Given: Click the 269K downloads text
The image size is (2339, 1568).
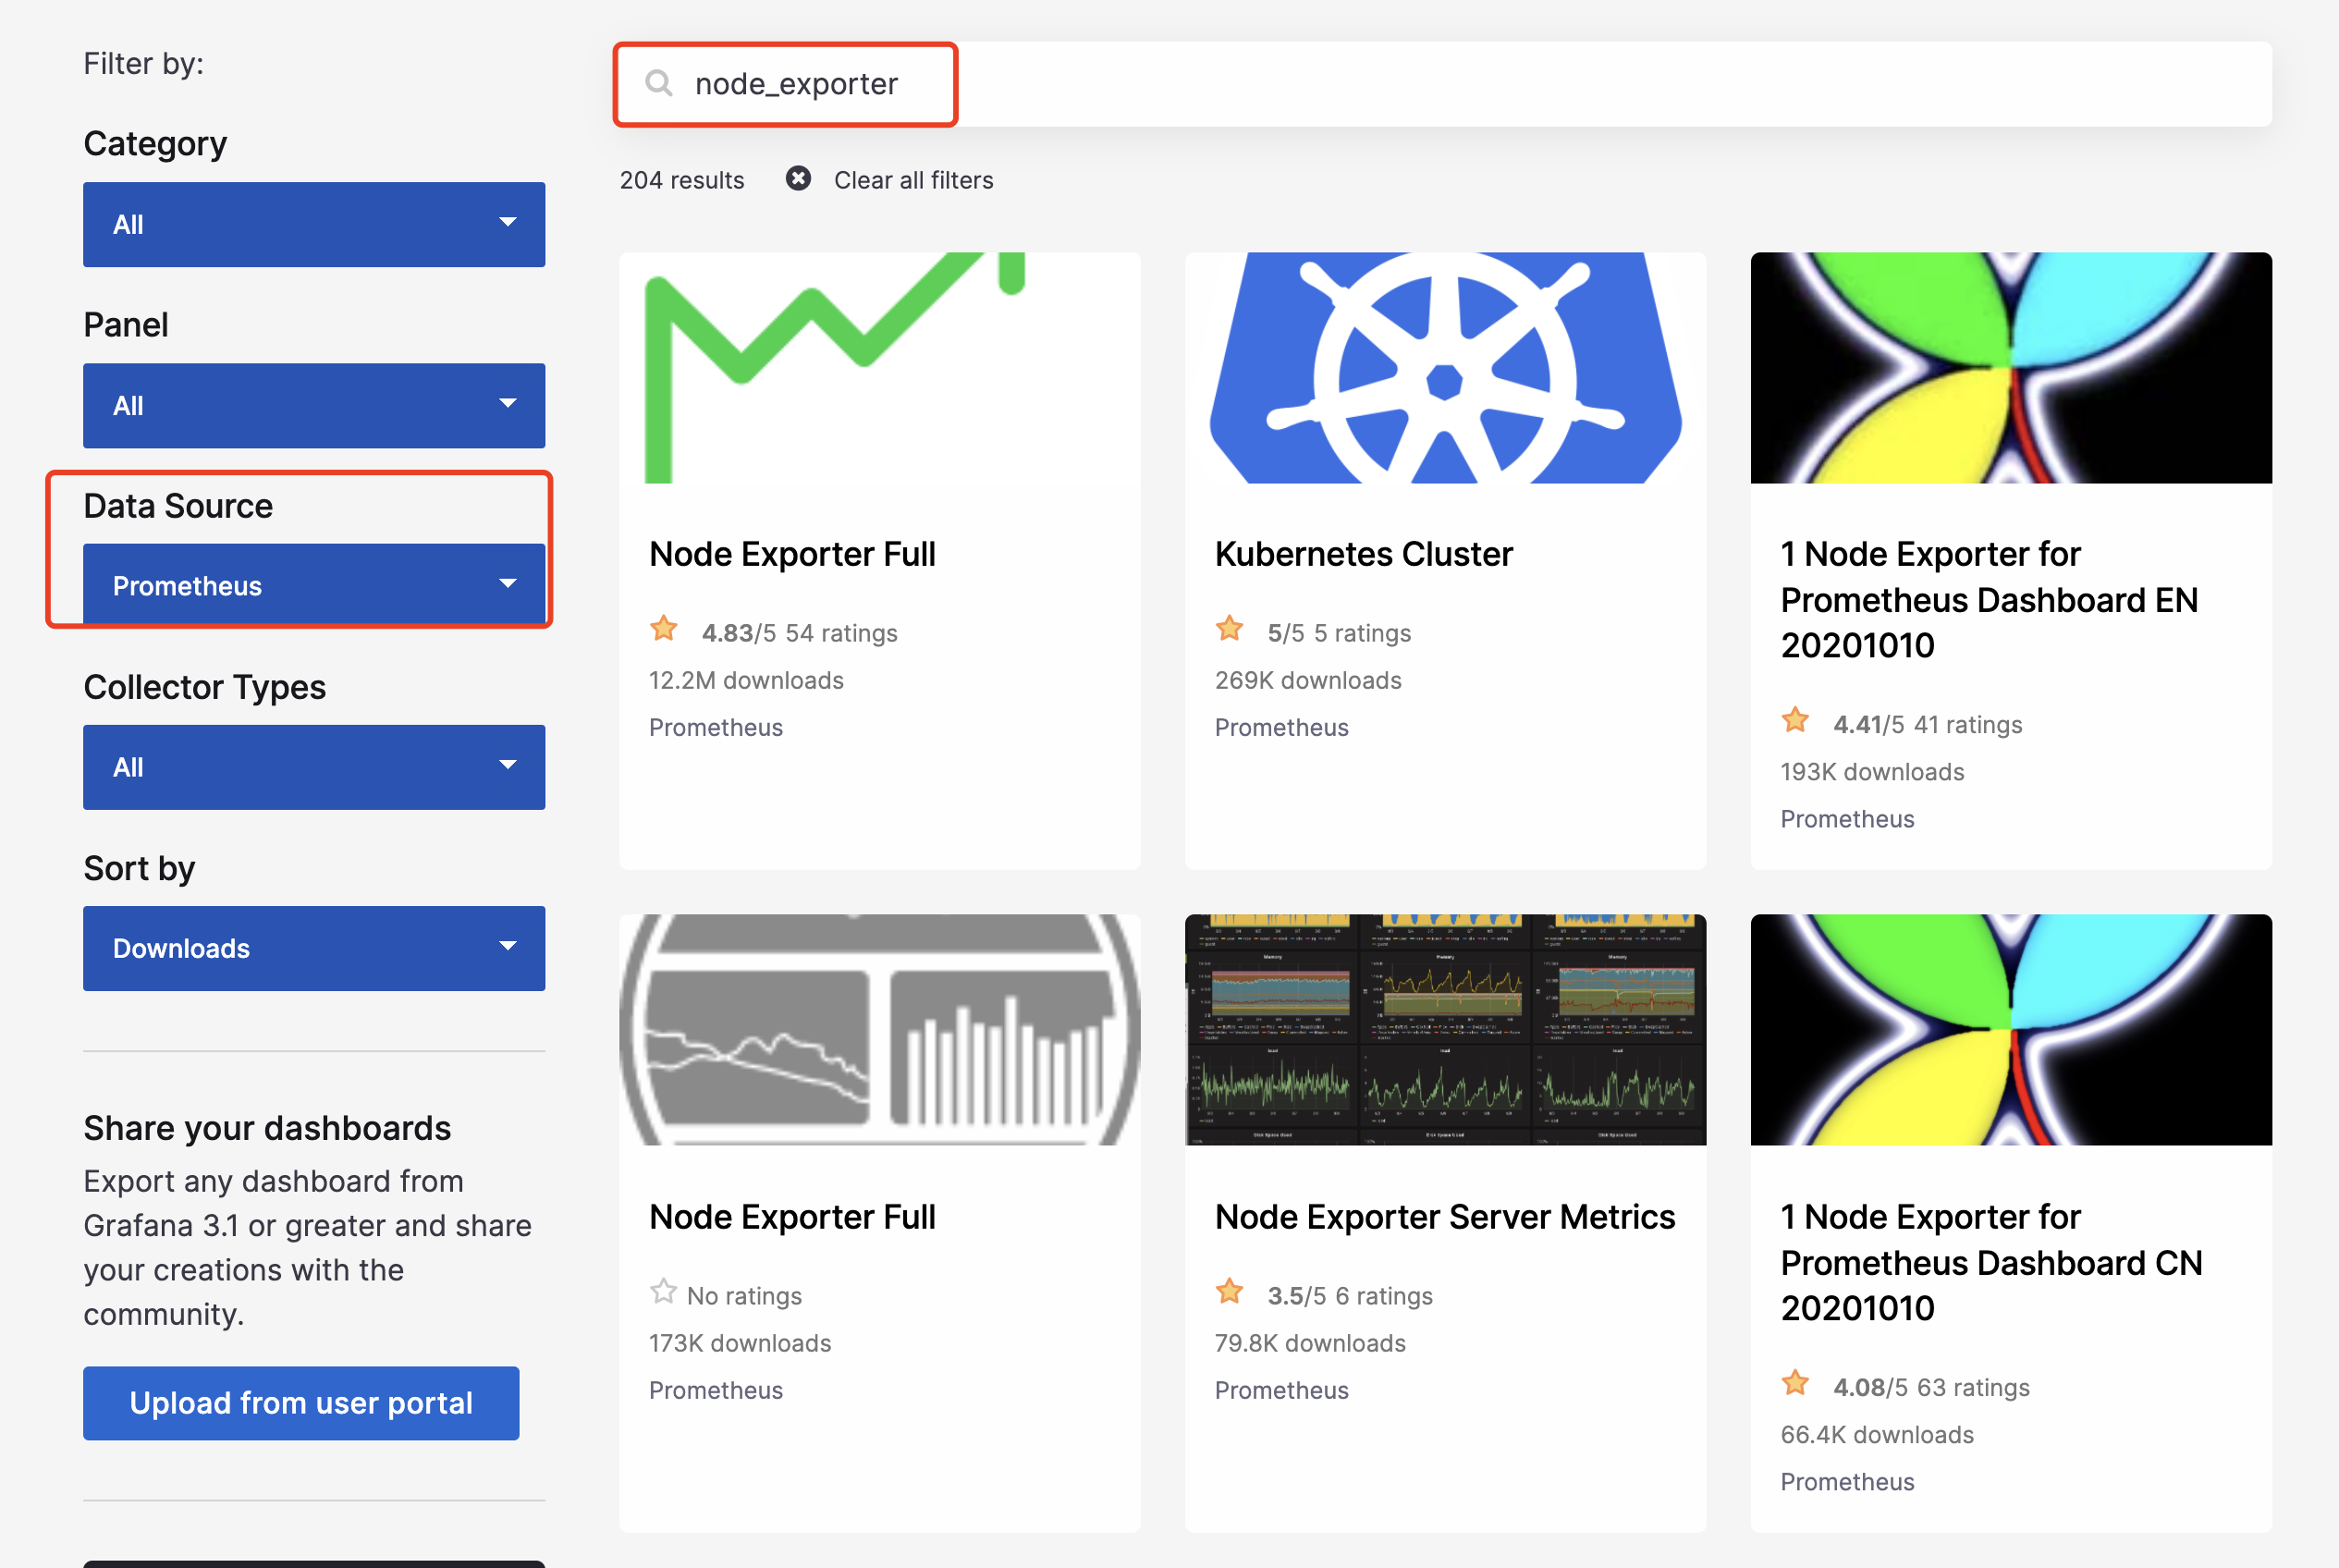Looking at the screenshot, I should point(1308,680).
